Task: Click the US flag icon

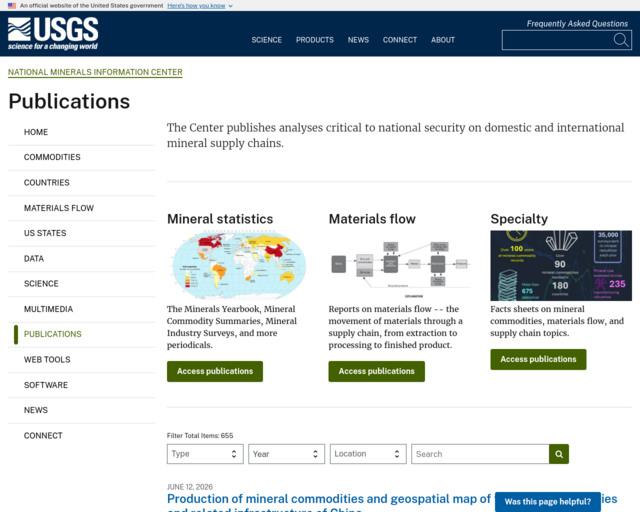Action: click(x=12, y=6)
